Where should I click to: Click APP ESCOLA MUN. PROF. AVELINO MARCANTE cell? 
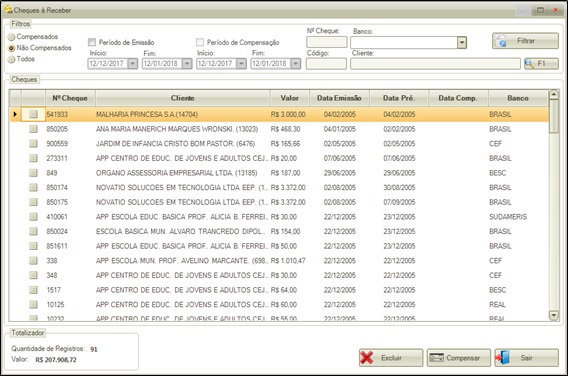coord(183,260)
